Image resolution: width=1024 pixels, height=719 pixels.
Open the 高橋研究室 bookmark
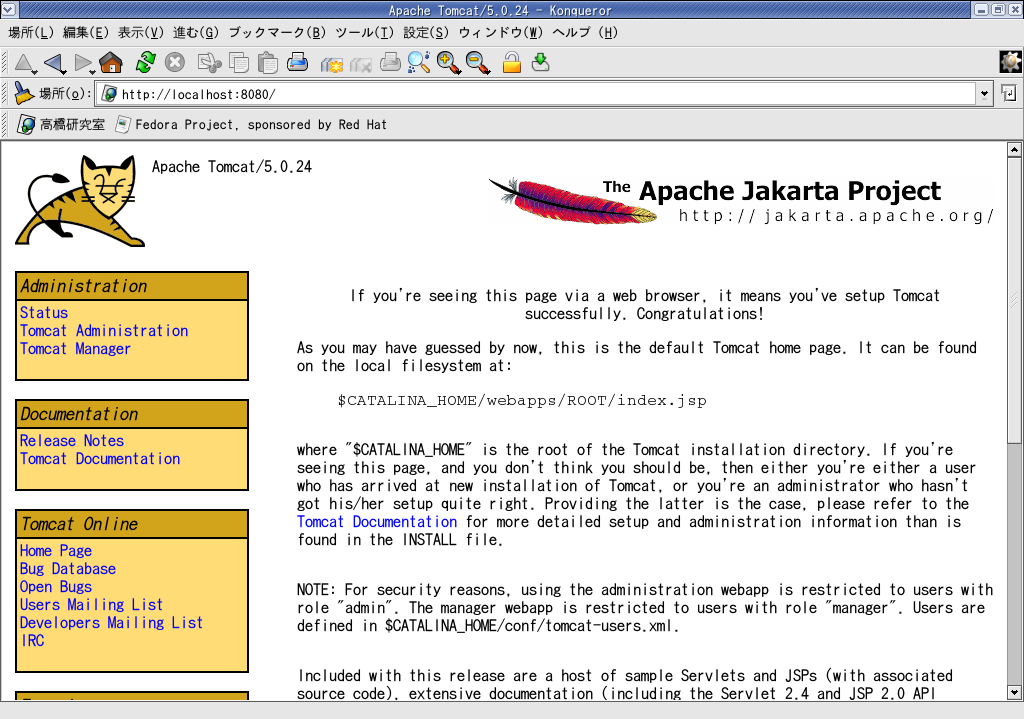tap(61, 124)
